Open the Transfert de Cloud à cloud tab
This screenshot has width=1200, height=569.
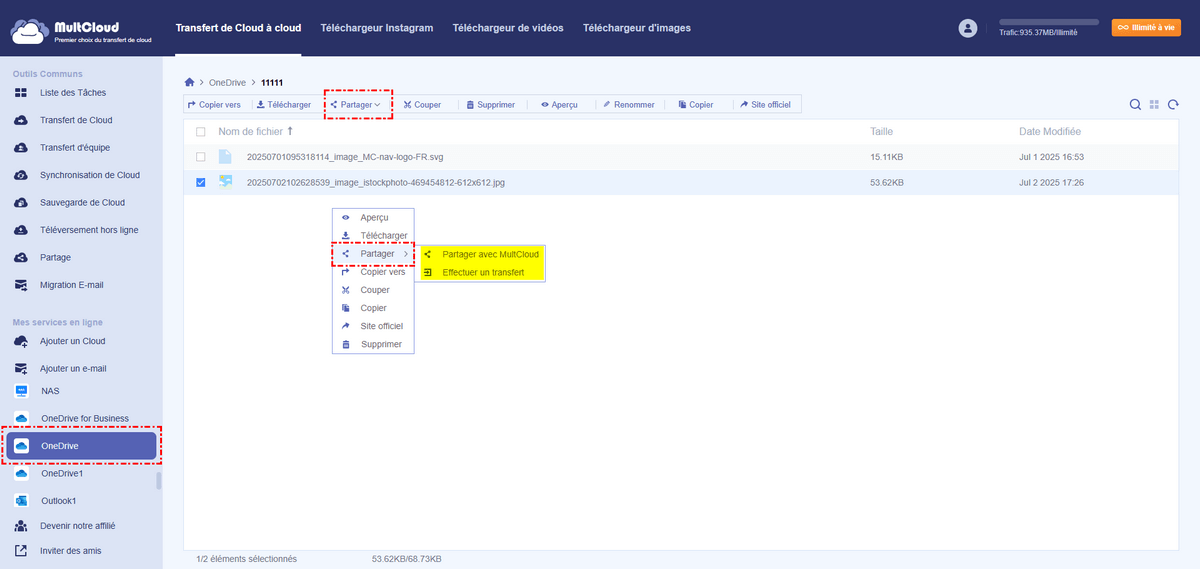(x=238, y=28)
